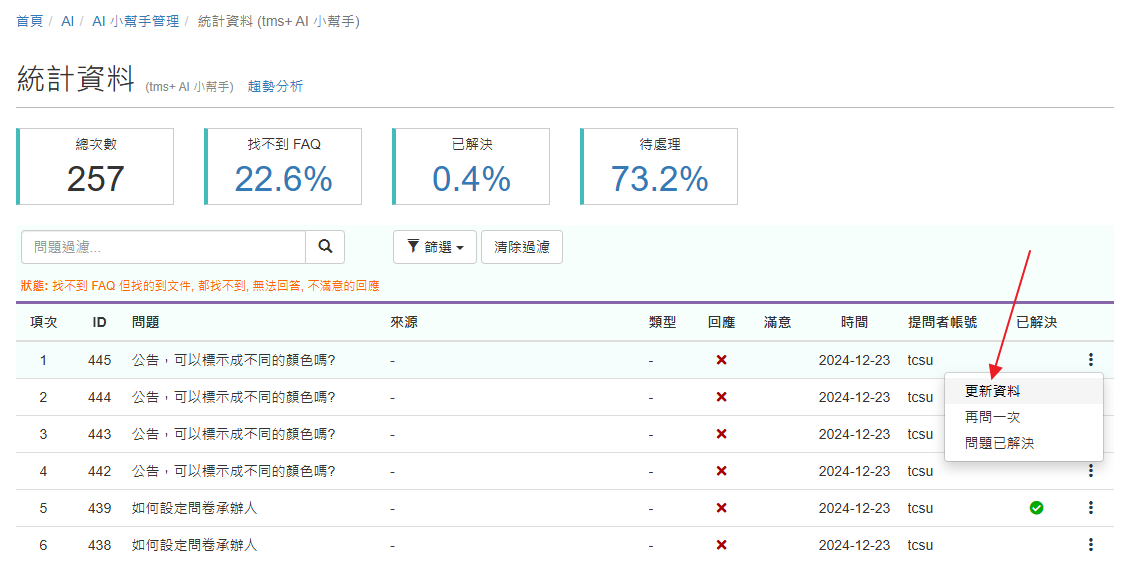Viewport: 1129px width, 562px height.
Task: Pick 問題已解決 from the context menu
Action: click(x=999, y=443)
